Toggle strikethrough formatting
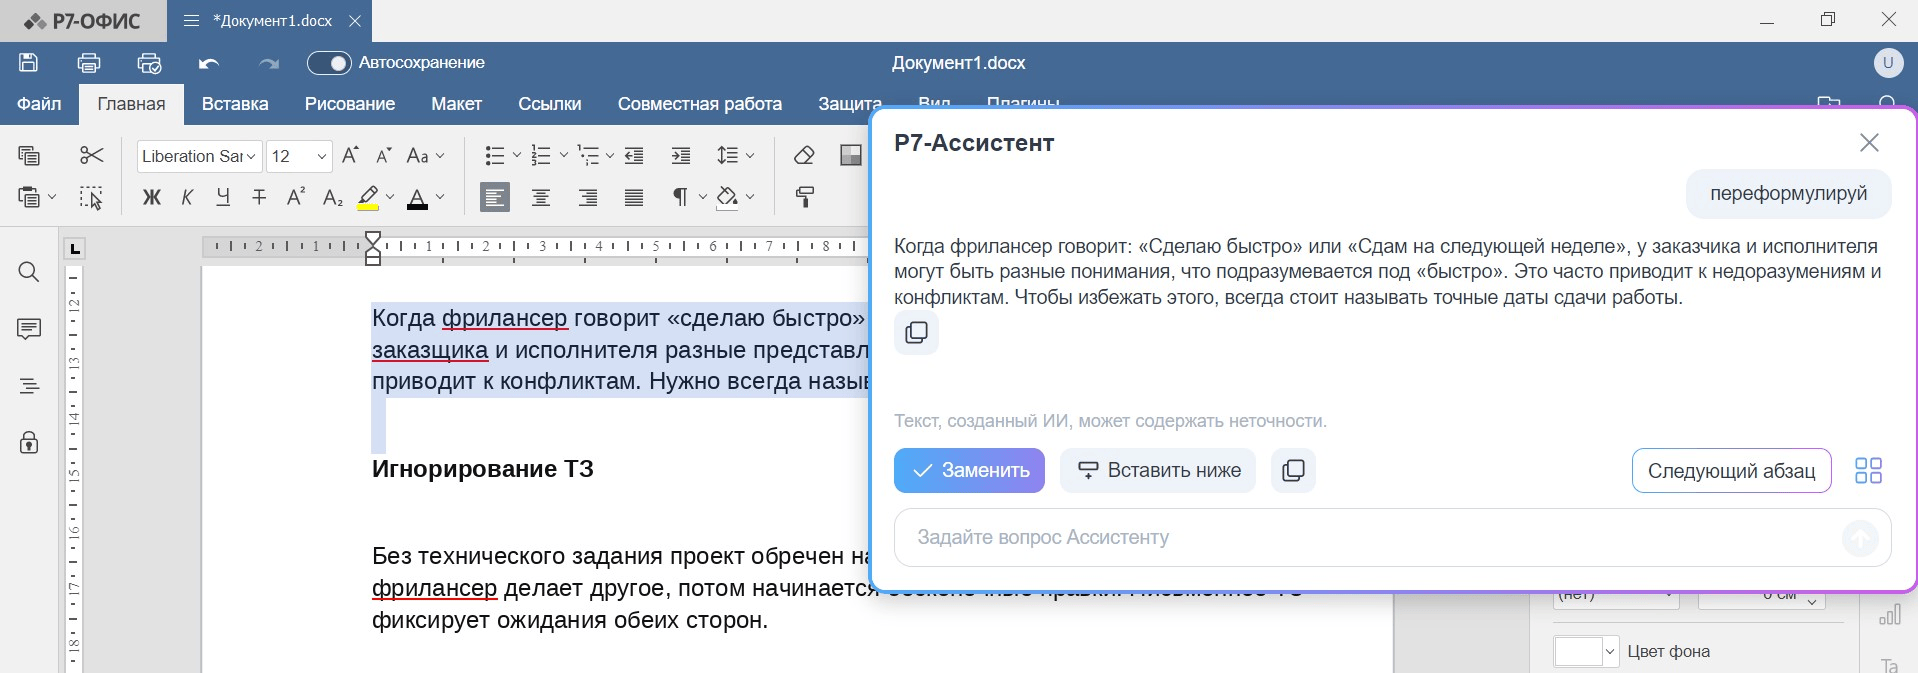This screenshot has width=1918, height=673. pos(259,197)
